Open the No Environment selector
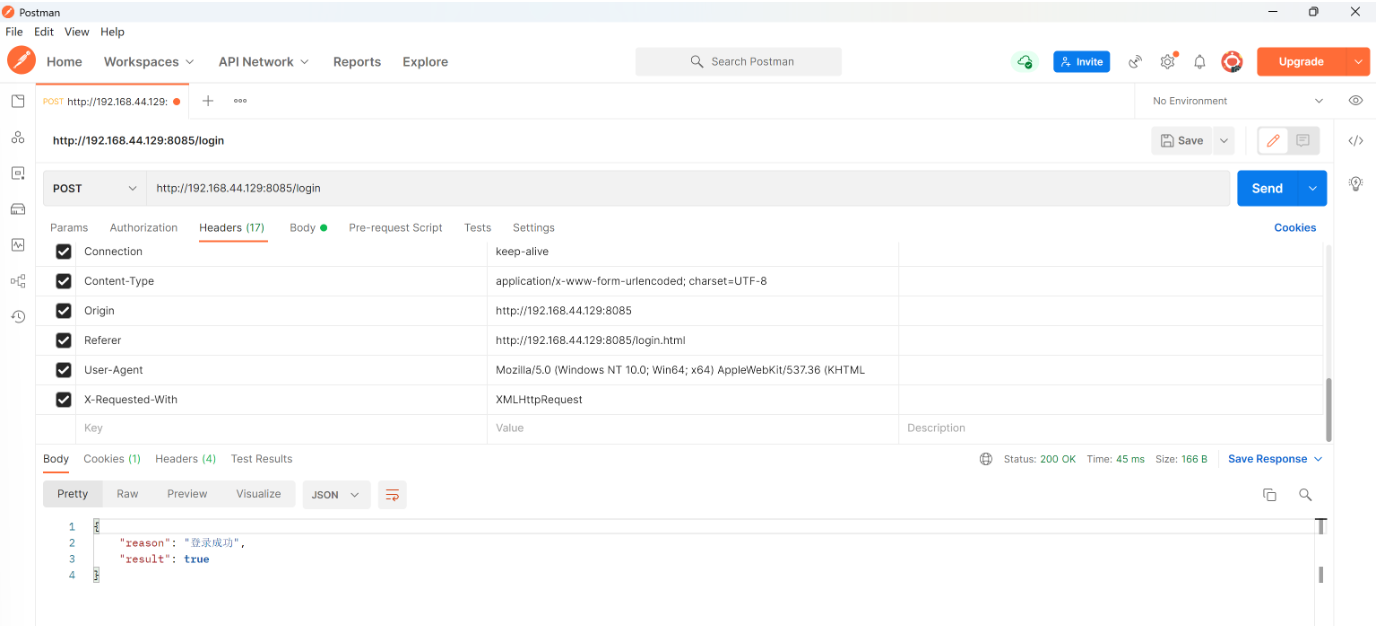 pos(1237,101)
